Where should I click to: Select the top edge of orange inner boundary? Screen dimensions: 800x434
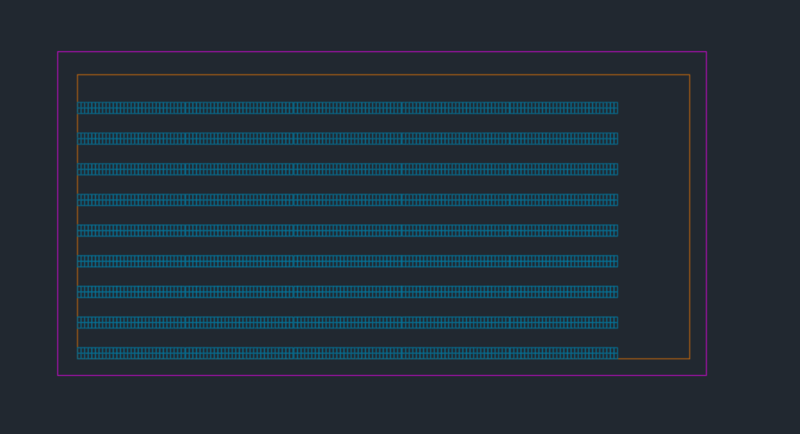point(383,75)
